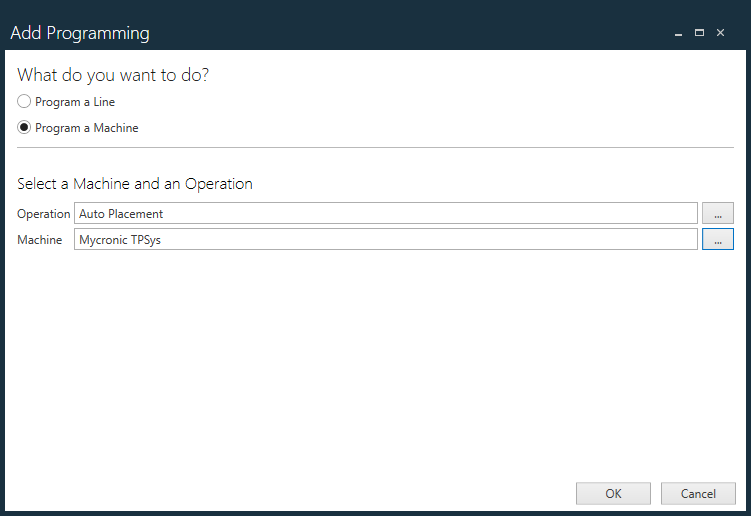Confirm the dialog with OK
This screenshot has width=751, height=516.
[613, 493]
